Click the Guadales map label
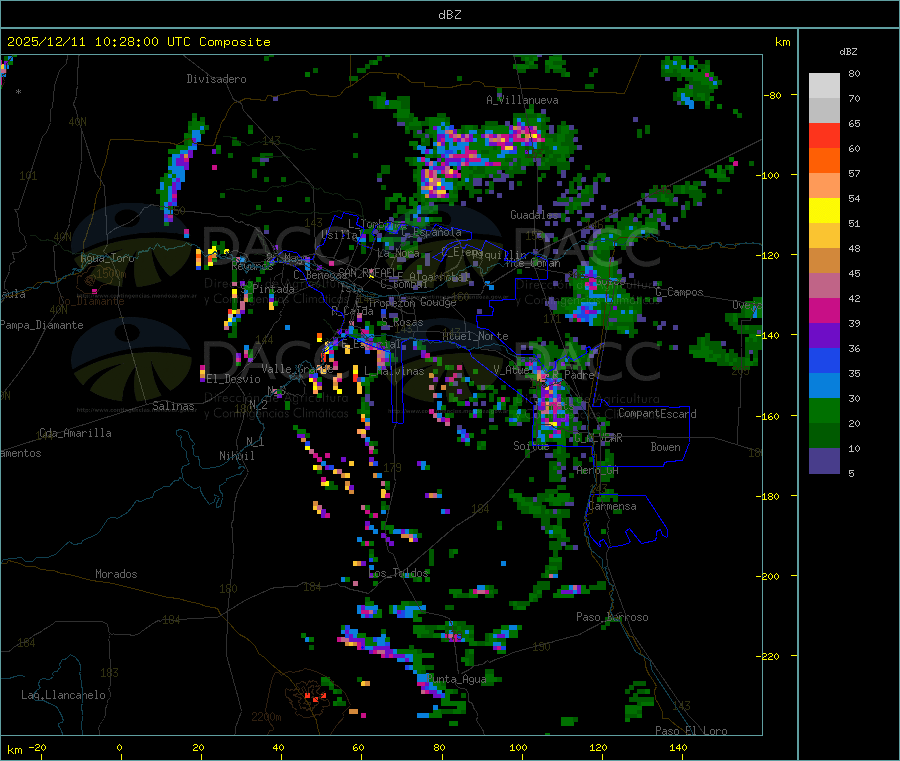The image size is (900, 761). (534, 215)
